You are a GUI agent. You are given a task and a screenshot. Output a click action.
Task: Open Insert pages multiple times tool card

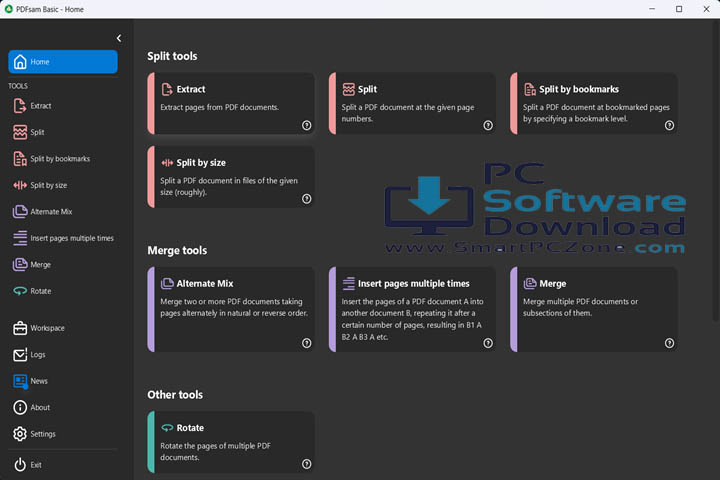(x=412, y=310)
